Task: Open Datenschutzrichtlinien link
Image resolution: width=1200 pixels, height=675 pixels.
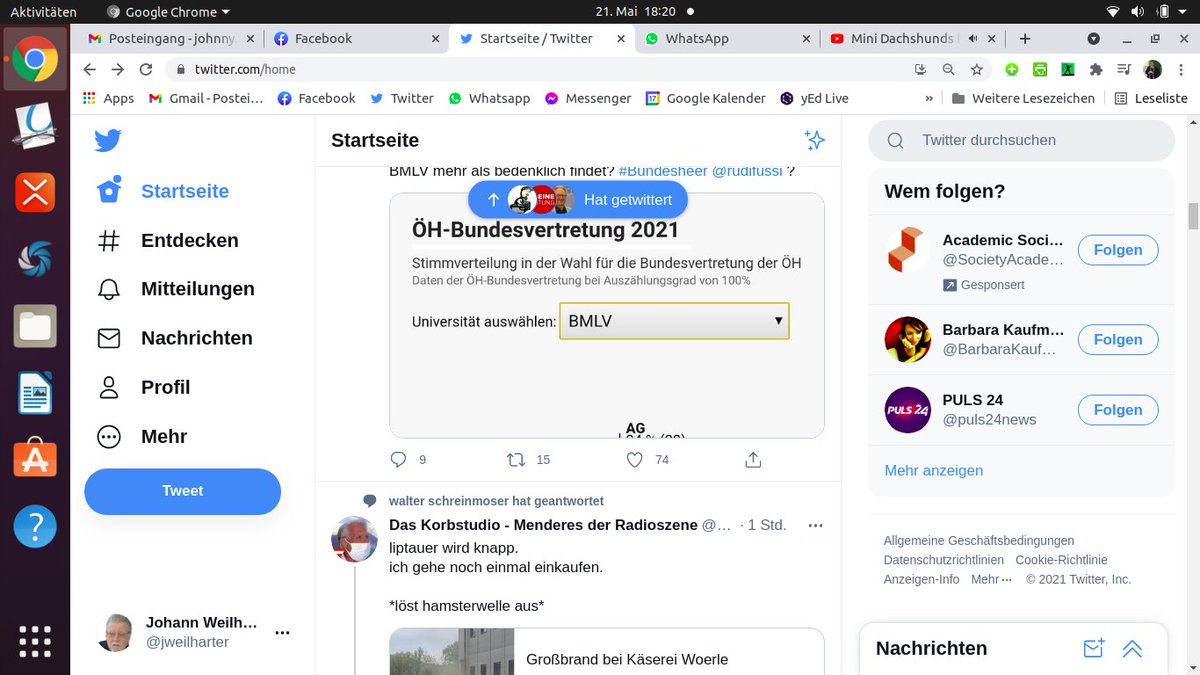Action: coord(943,560)
